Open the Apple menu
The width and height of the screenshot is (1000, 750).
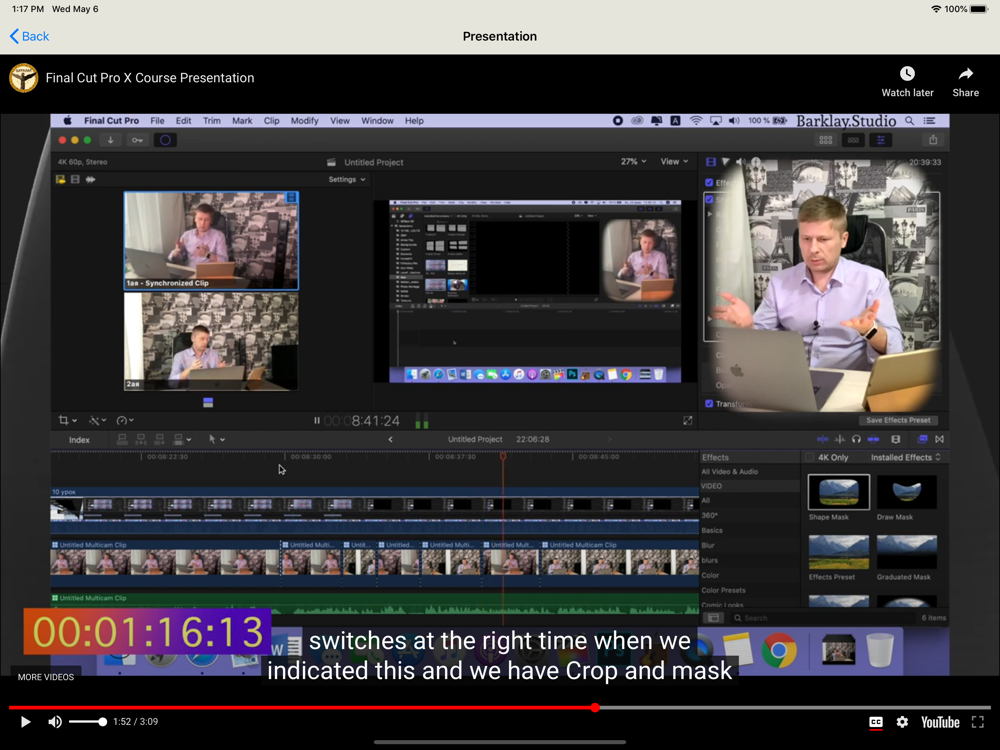68,121
